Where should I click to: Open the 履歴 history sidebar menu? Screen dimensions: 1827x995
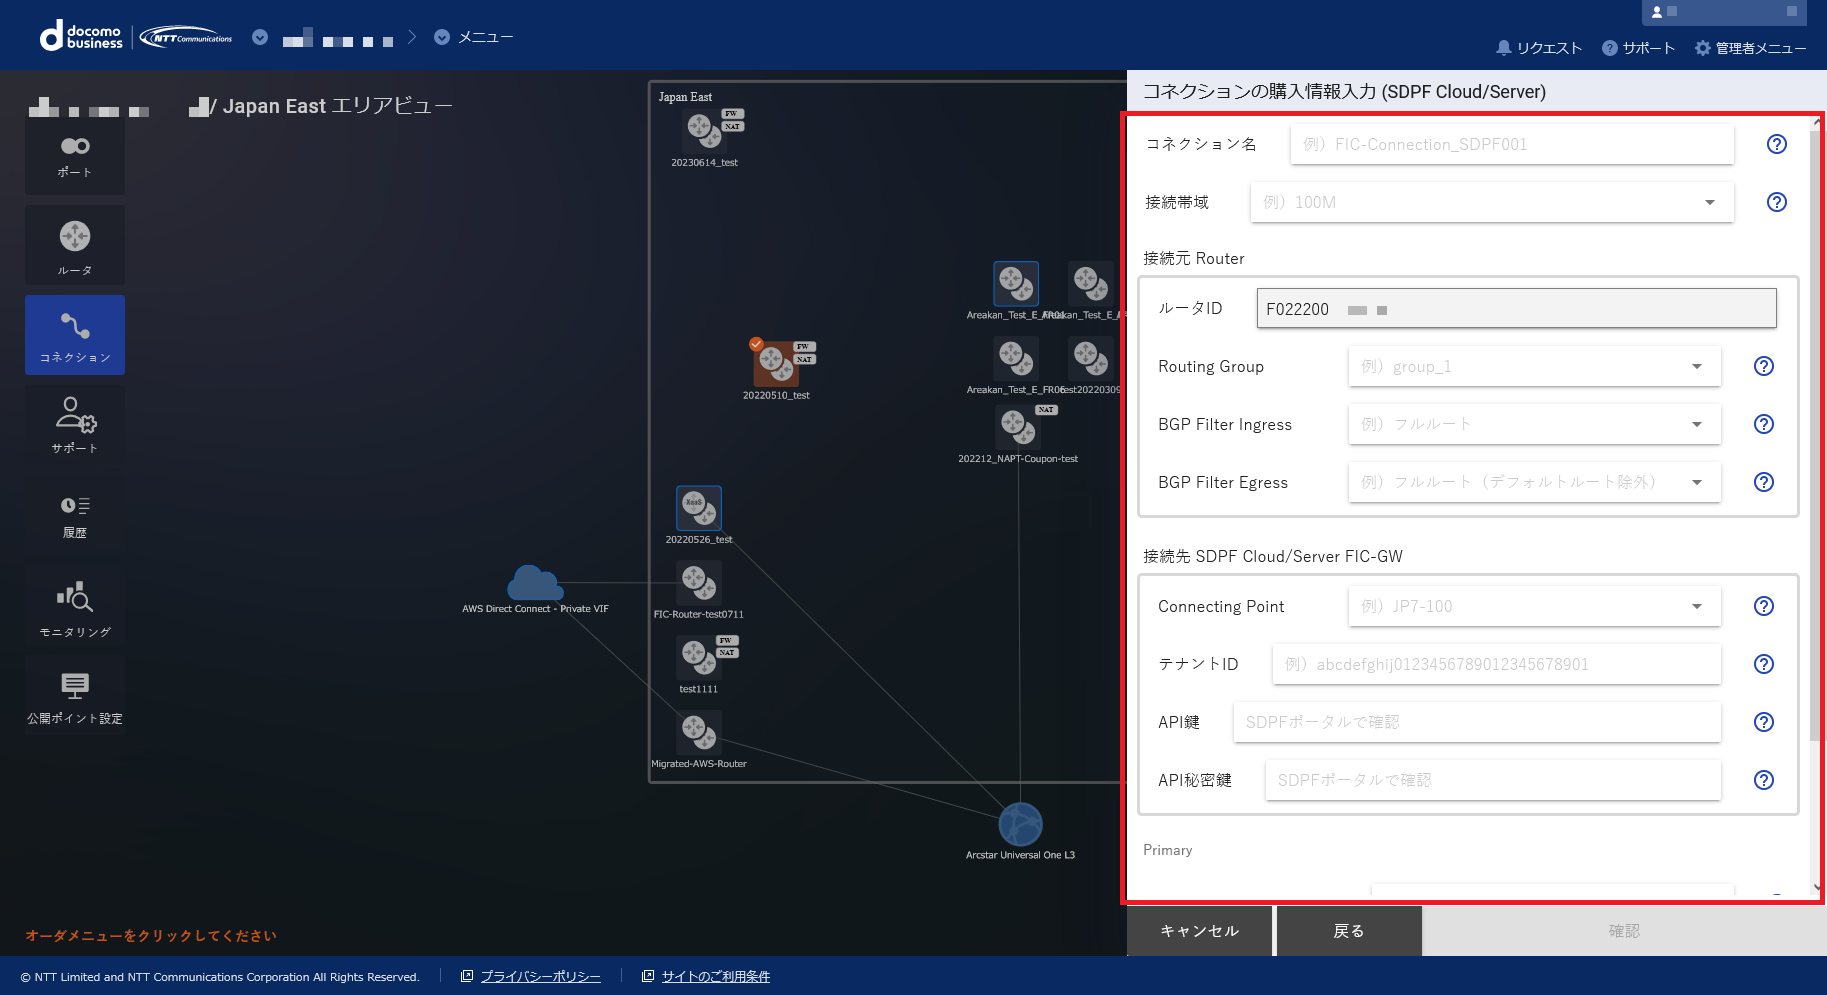pos(75,516)
